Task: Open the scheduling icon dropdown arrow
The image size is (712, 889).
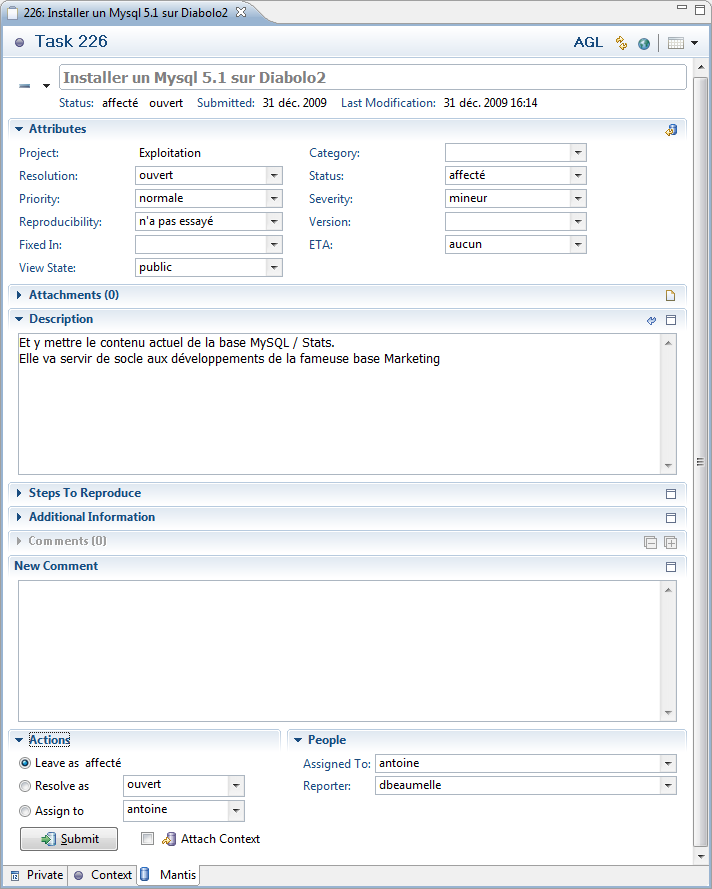Action: tap(694, 43)
